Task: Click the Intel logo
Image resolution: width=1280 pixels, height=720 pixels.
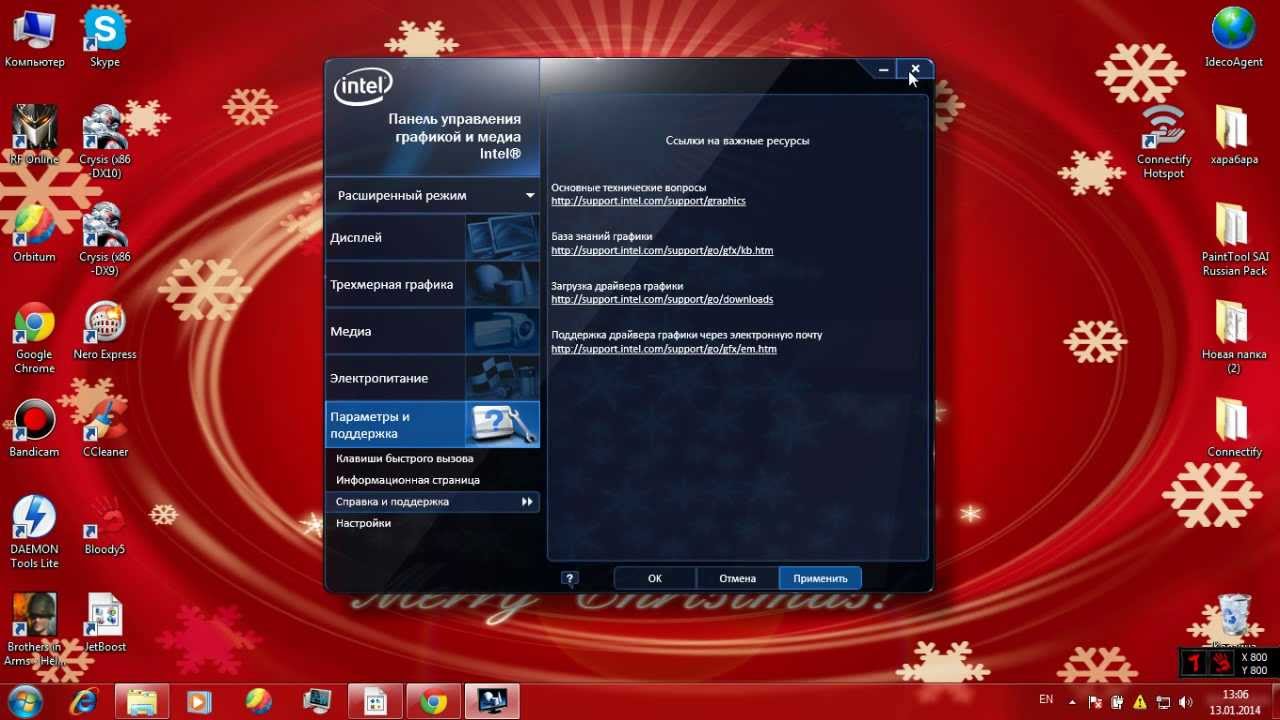Action: click(363, 86)
